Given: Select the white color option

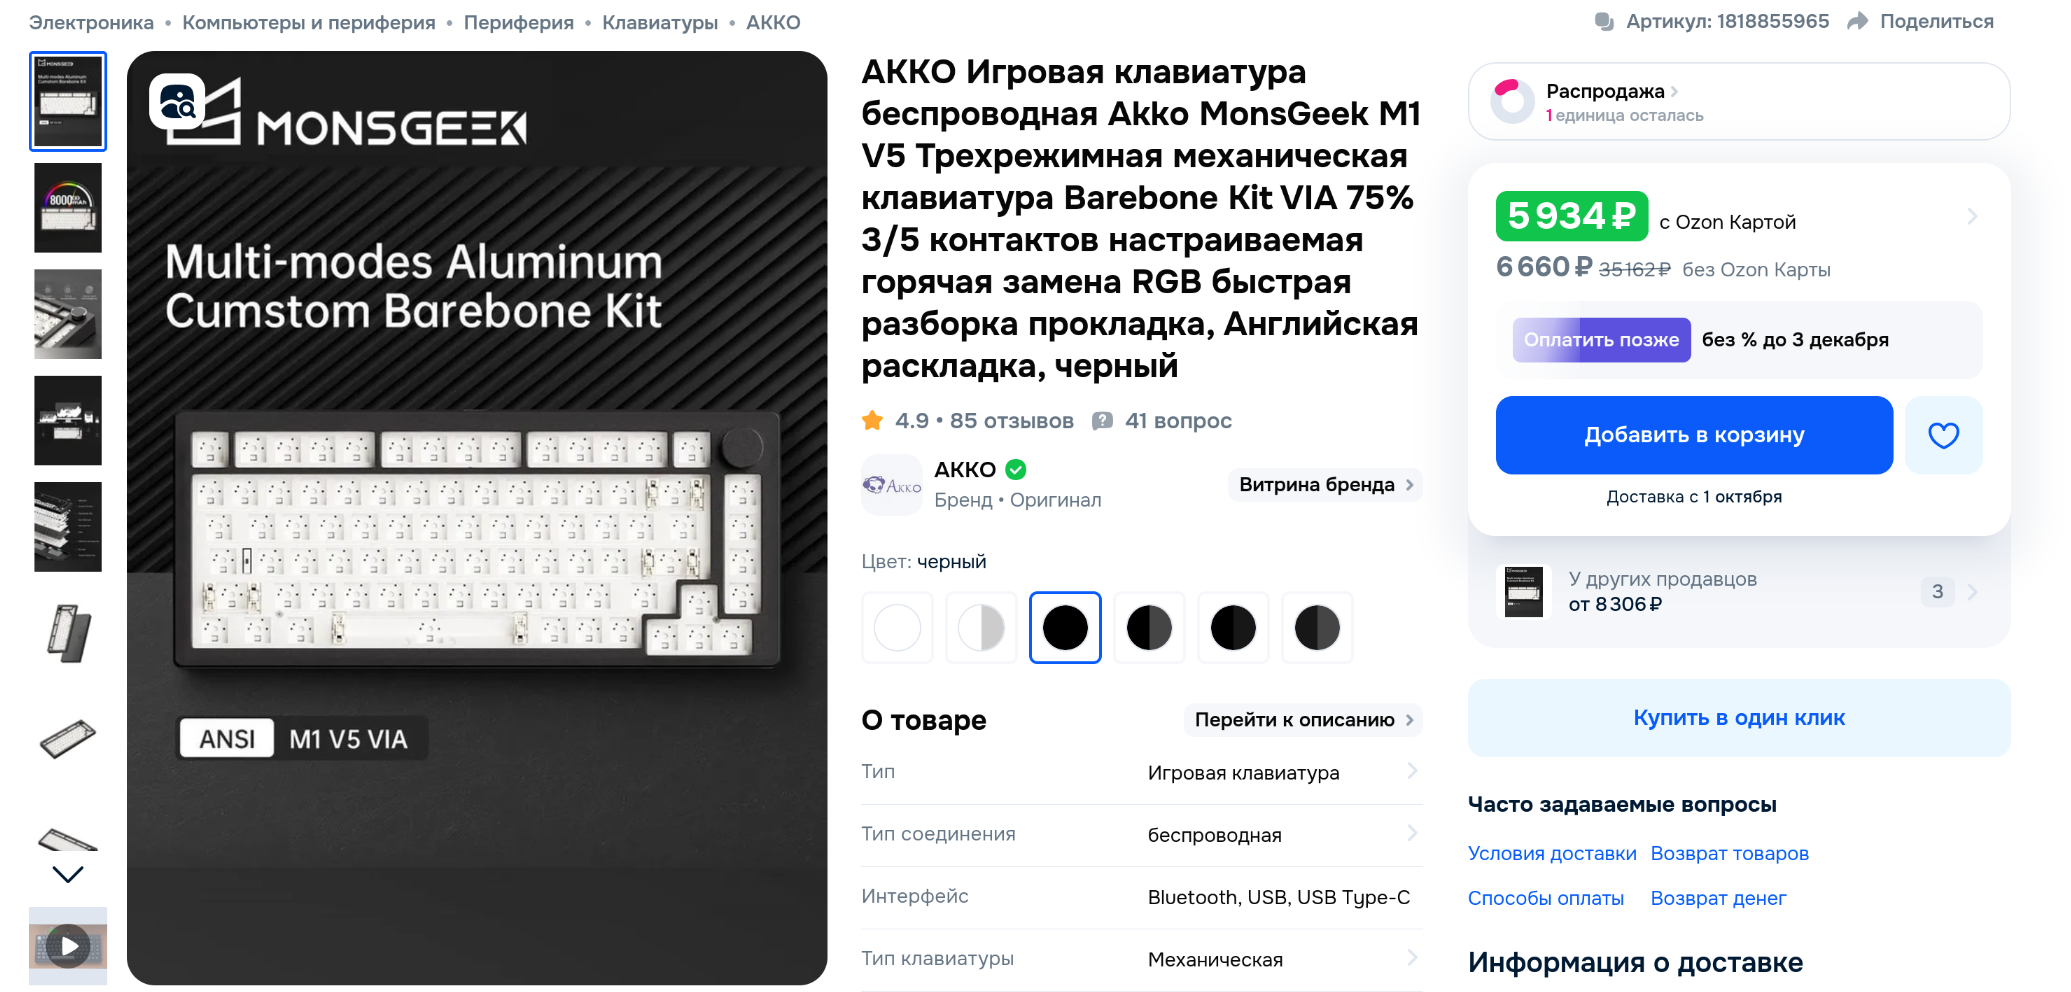Looking at the screenshot, I should pyautogui.click(x=897, y=628).
